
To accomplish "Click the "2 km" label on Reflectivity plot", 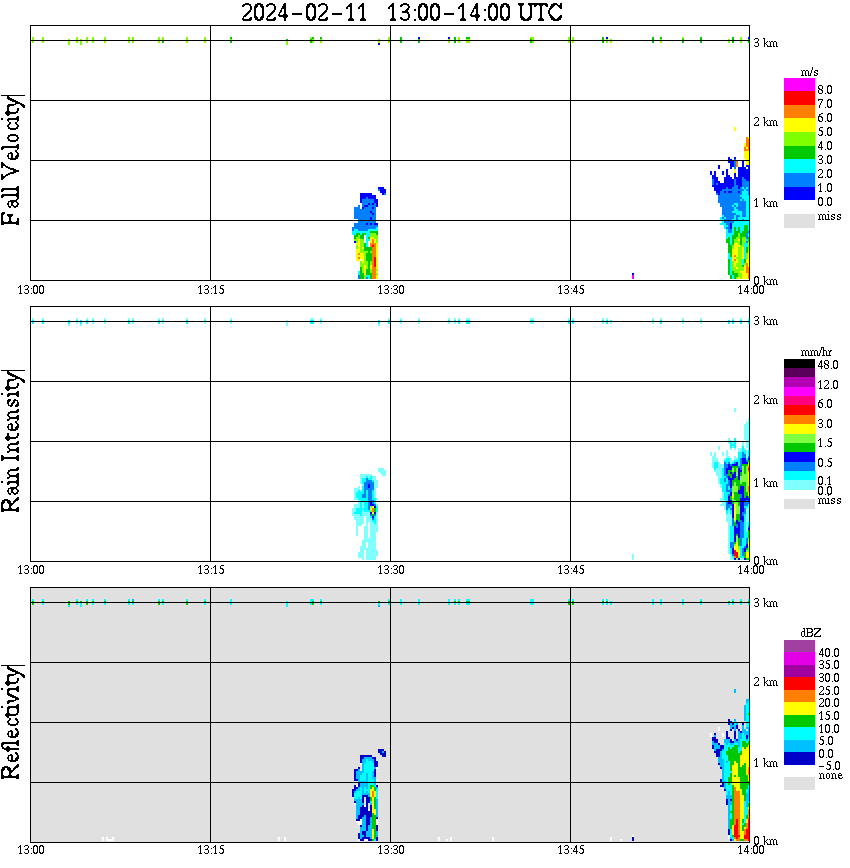I will coord(765,682).
